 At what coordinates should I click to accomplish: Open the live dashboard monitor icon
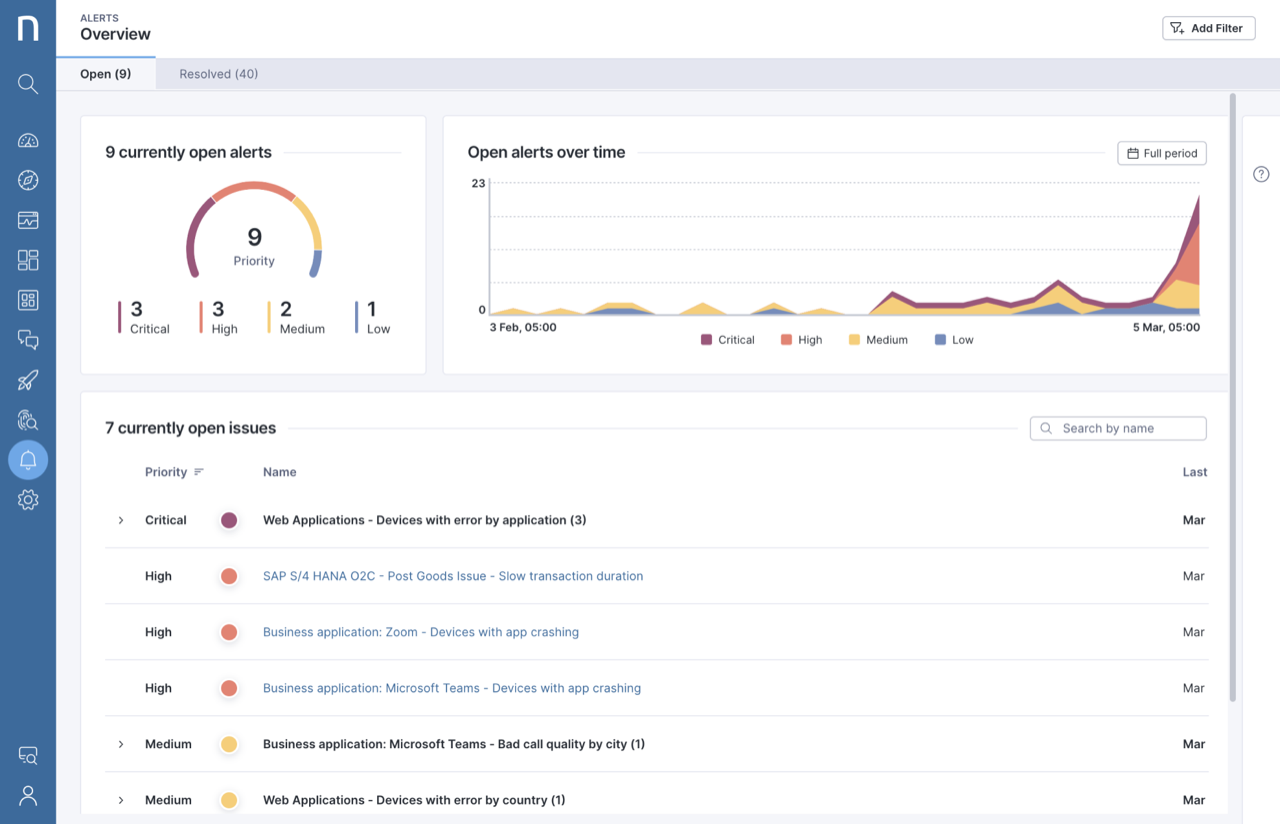(27, 220)
